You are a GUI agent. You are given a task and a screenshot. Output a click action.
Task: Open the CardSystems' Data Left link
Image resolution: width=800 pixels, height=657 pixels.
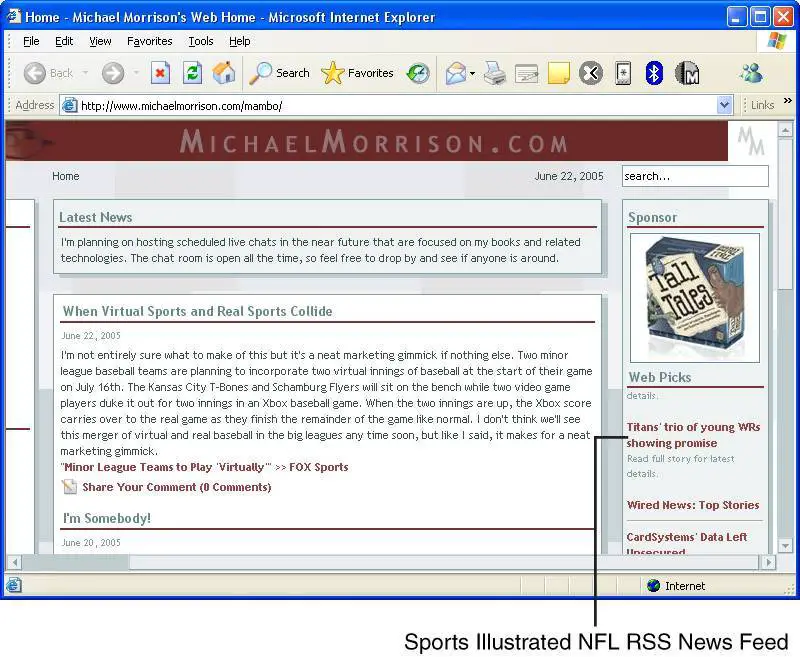click(687, 544)
